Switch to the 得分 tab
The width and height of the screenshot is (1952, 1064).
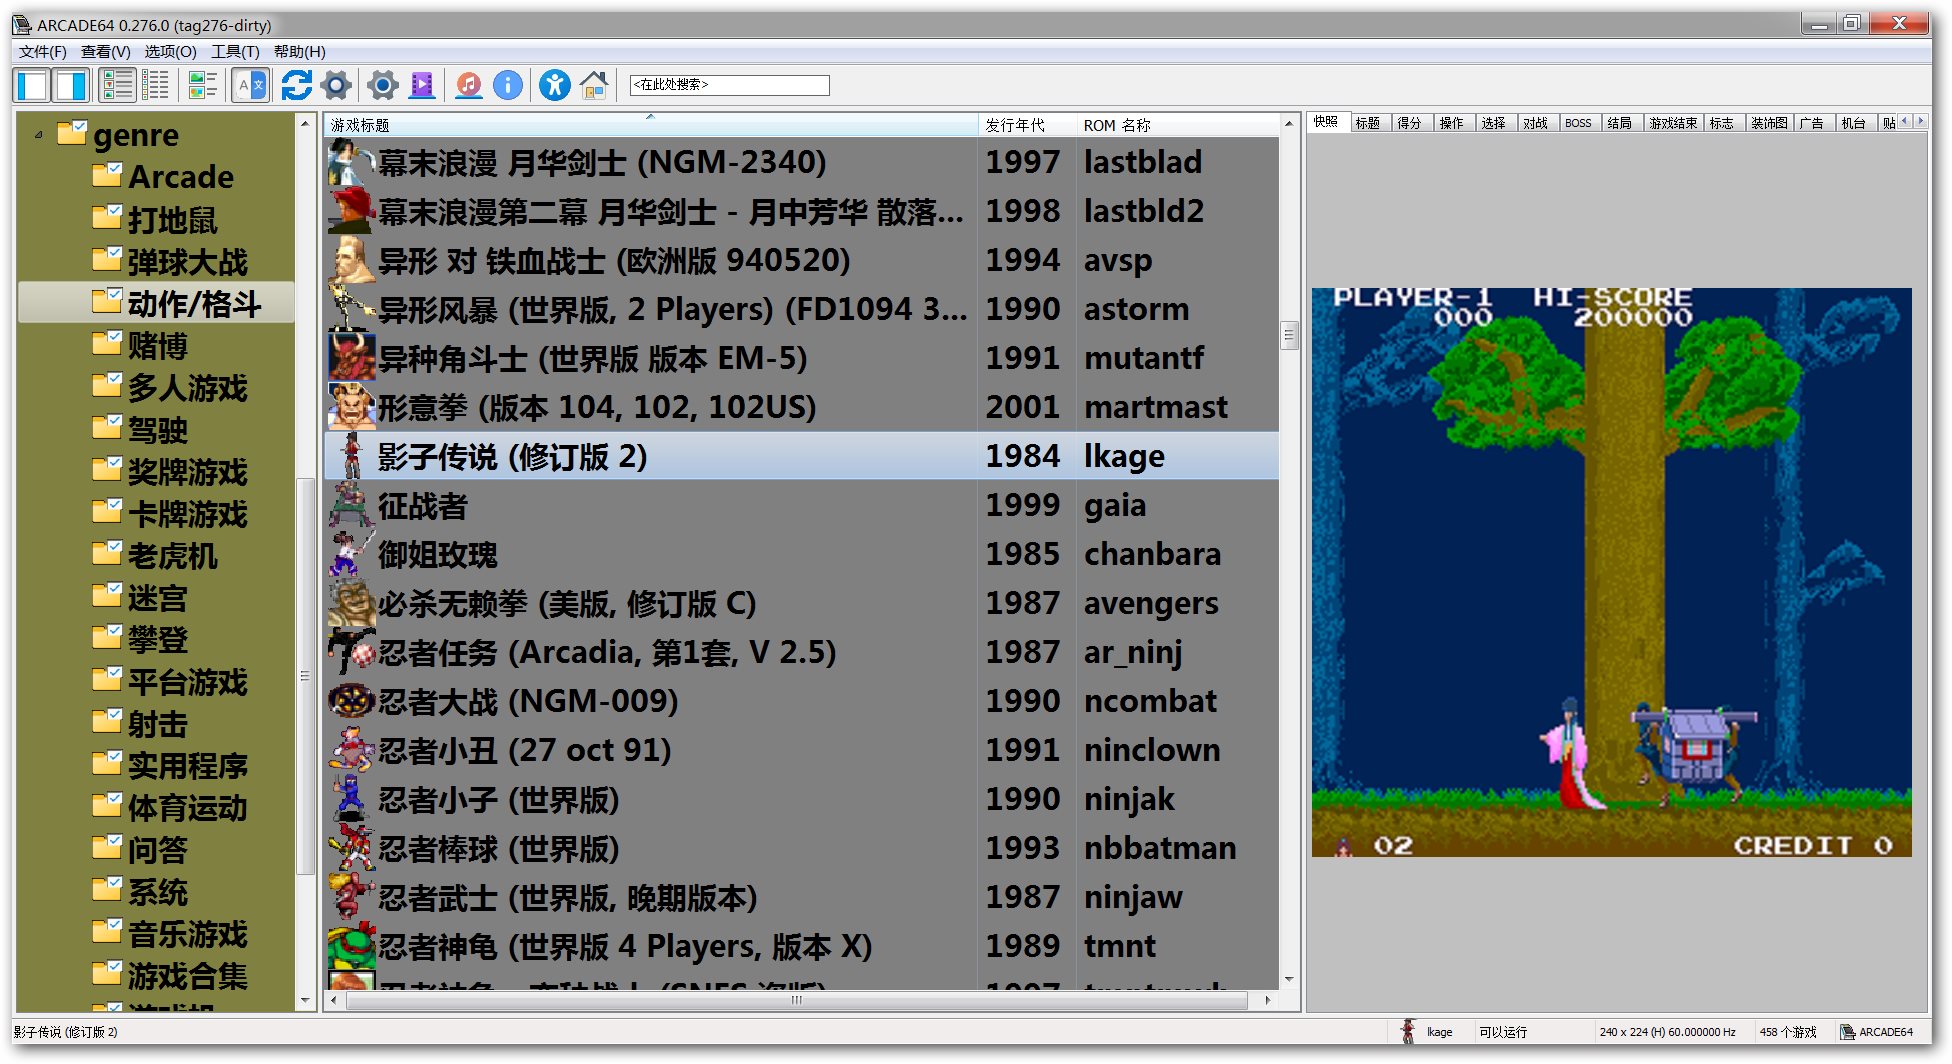pyautogui.click(x=1410, y=123)
